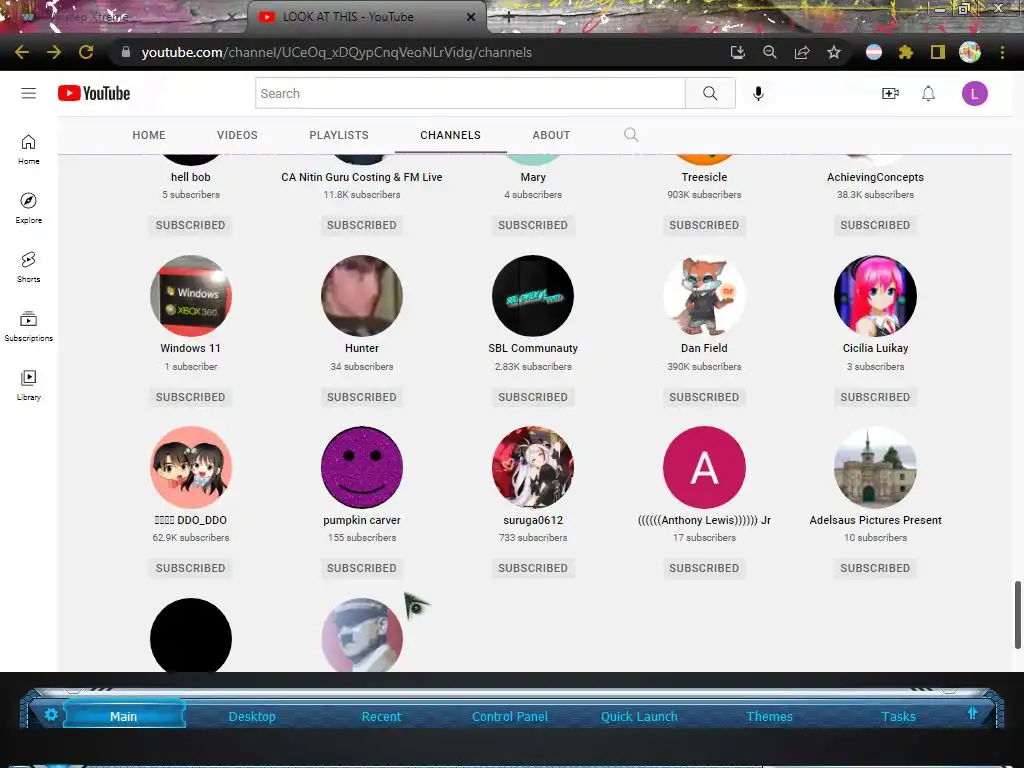The width and height of the screenshot is (1024, 768).
Task: Go back with browser back arrow
Action: [x=22, y=52]
